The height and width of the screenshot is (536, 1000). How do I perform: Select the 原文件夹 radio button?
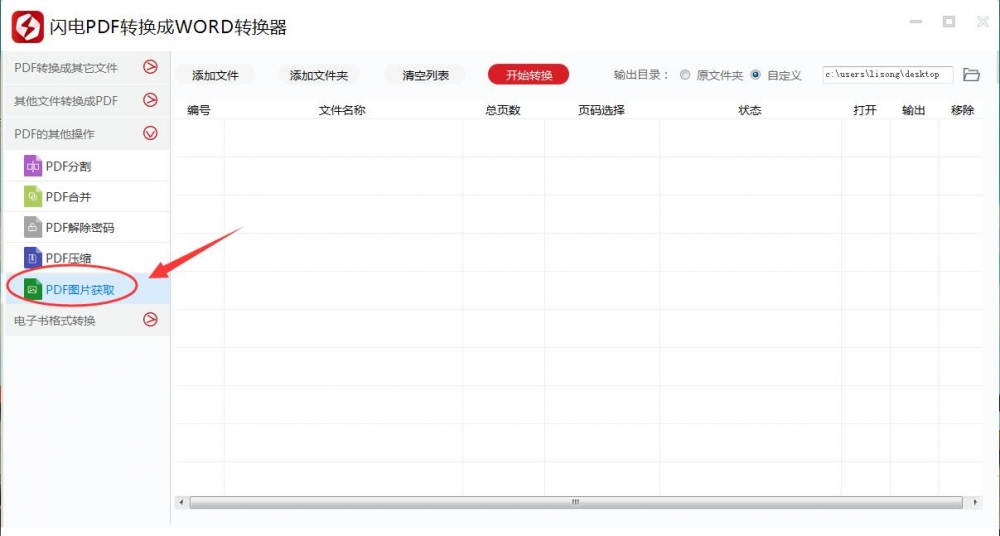(685, 75)
